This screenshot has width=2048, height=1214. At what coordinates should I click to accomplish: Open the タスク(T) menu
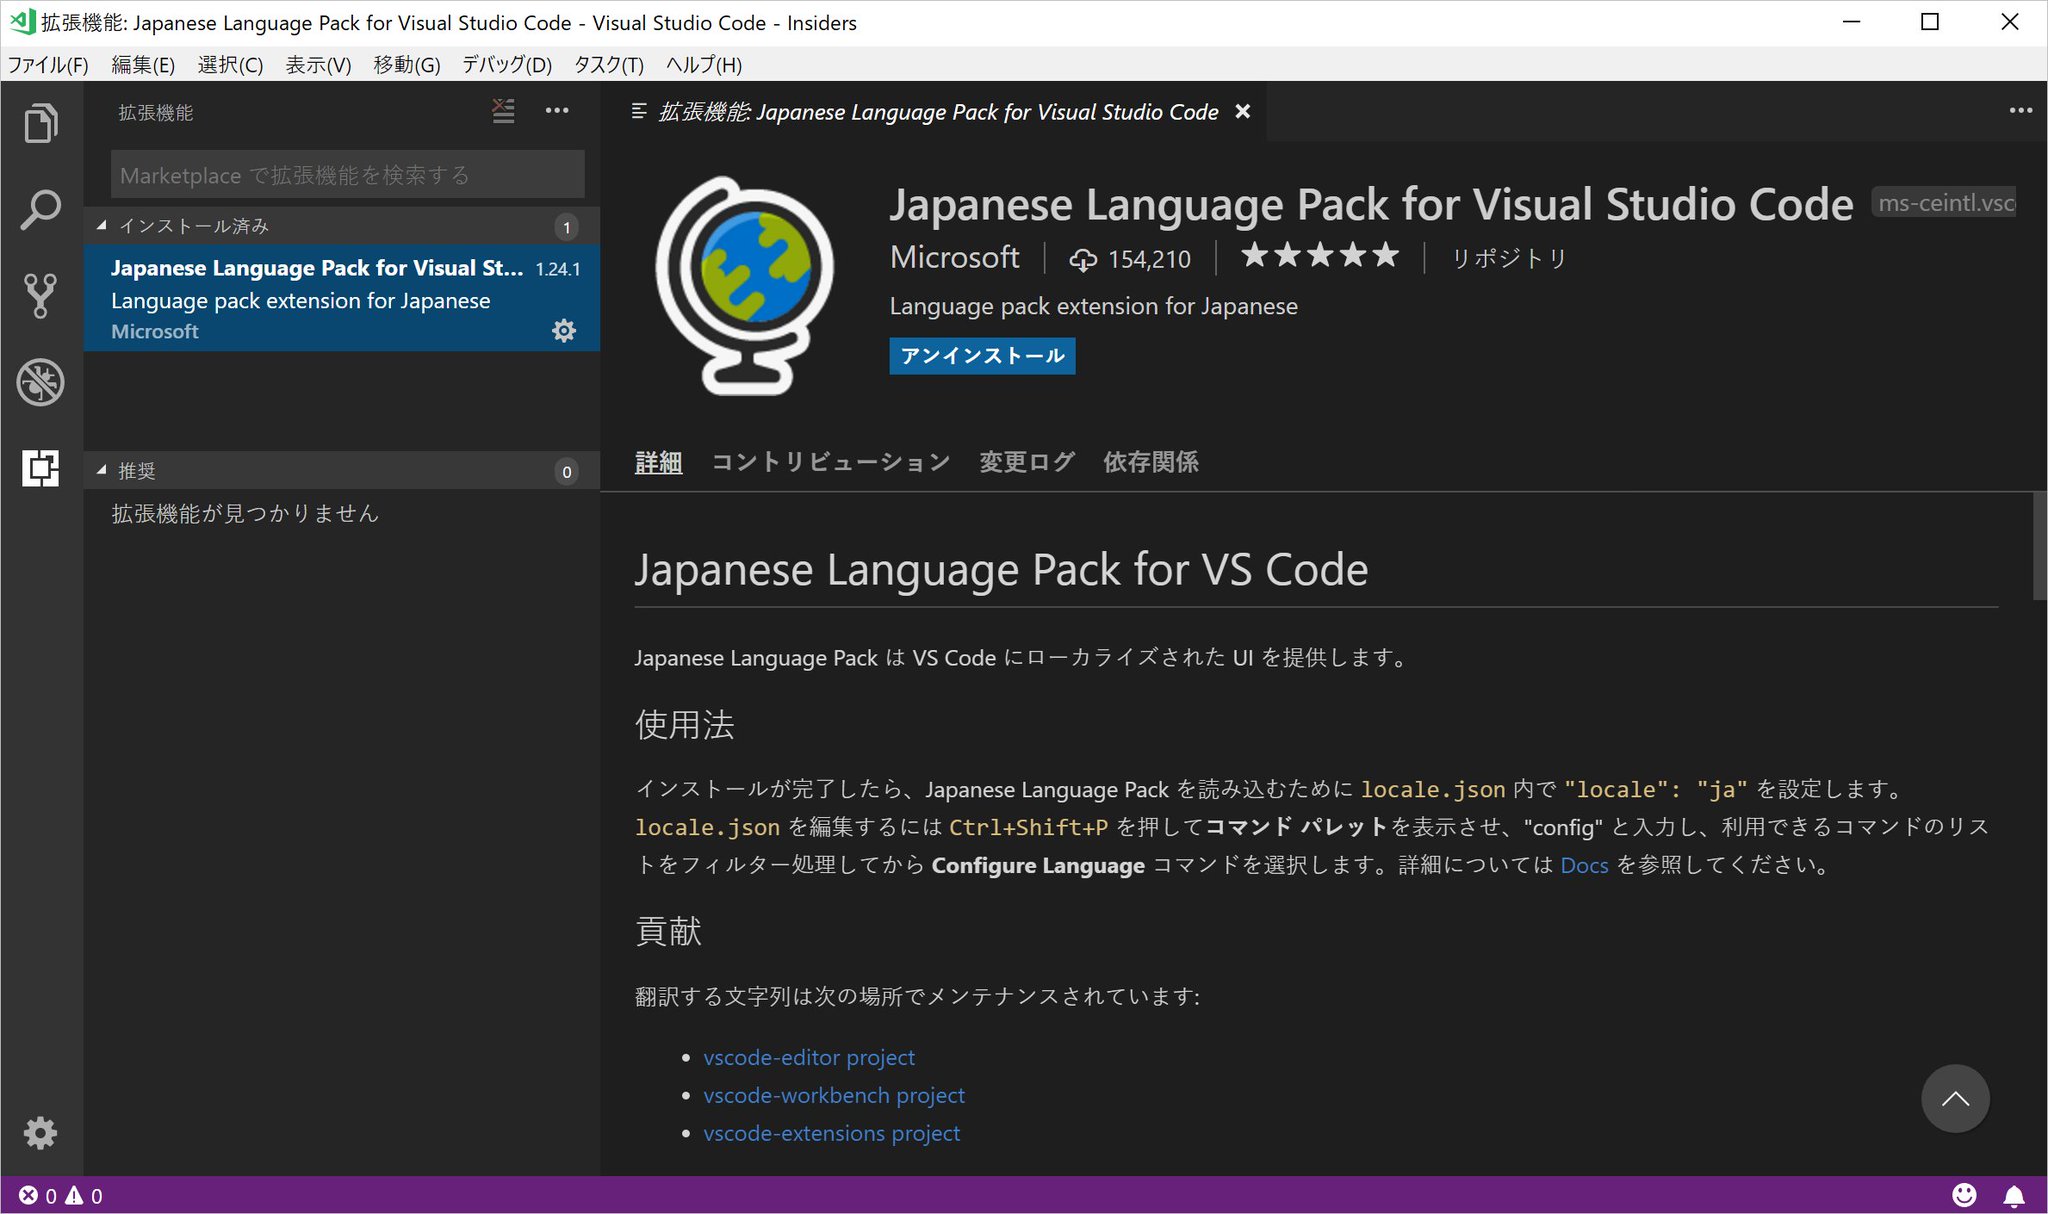608,65
